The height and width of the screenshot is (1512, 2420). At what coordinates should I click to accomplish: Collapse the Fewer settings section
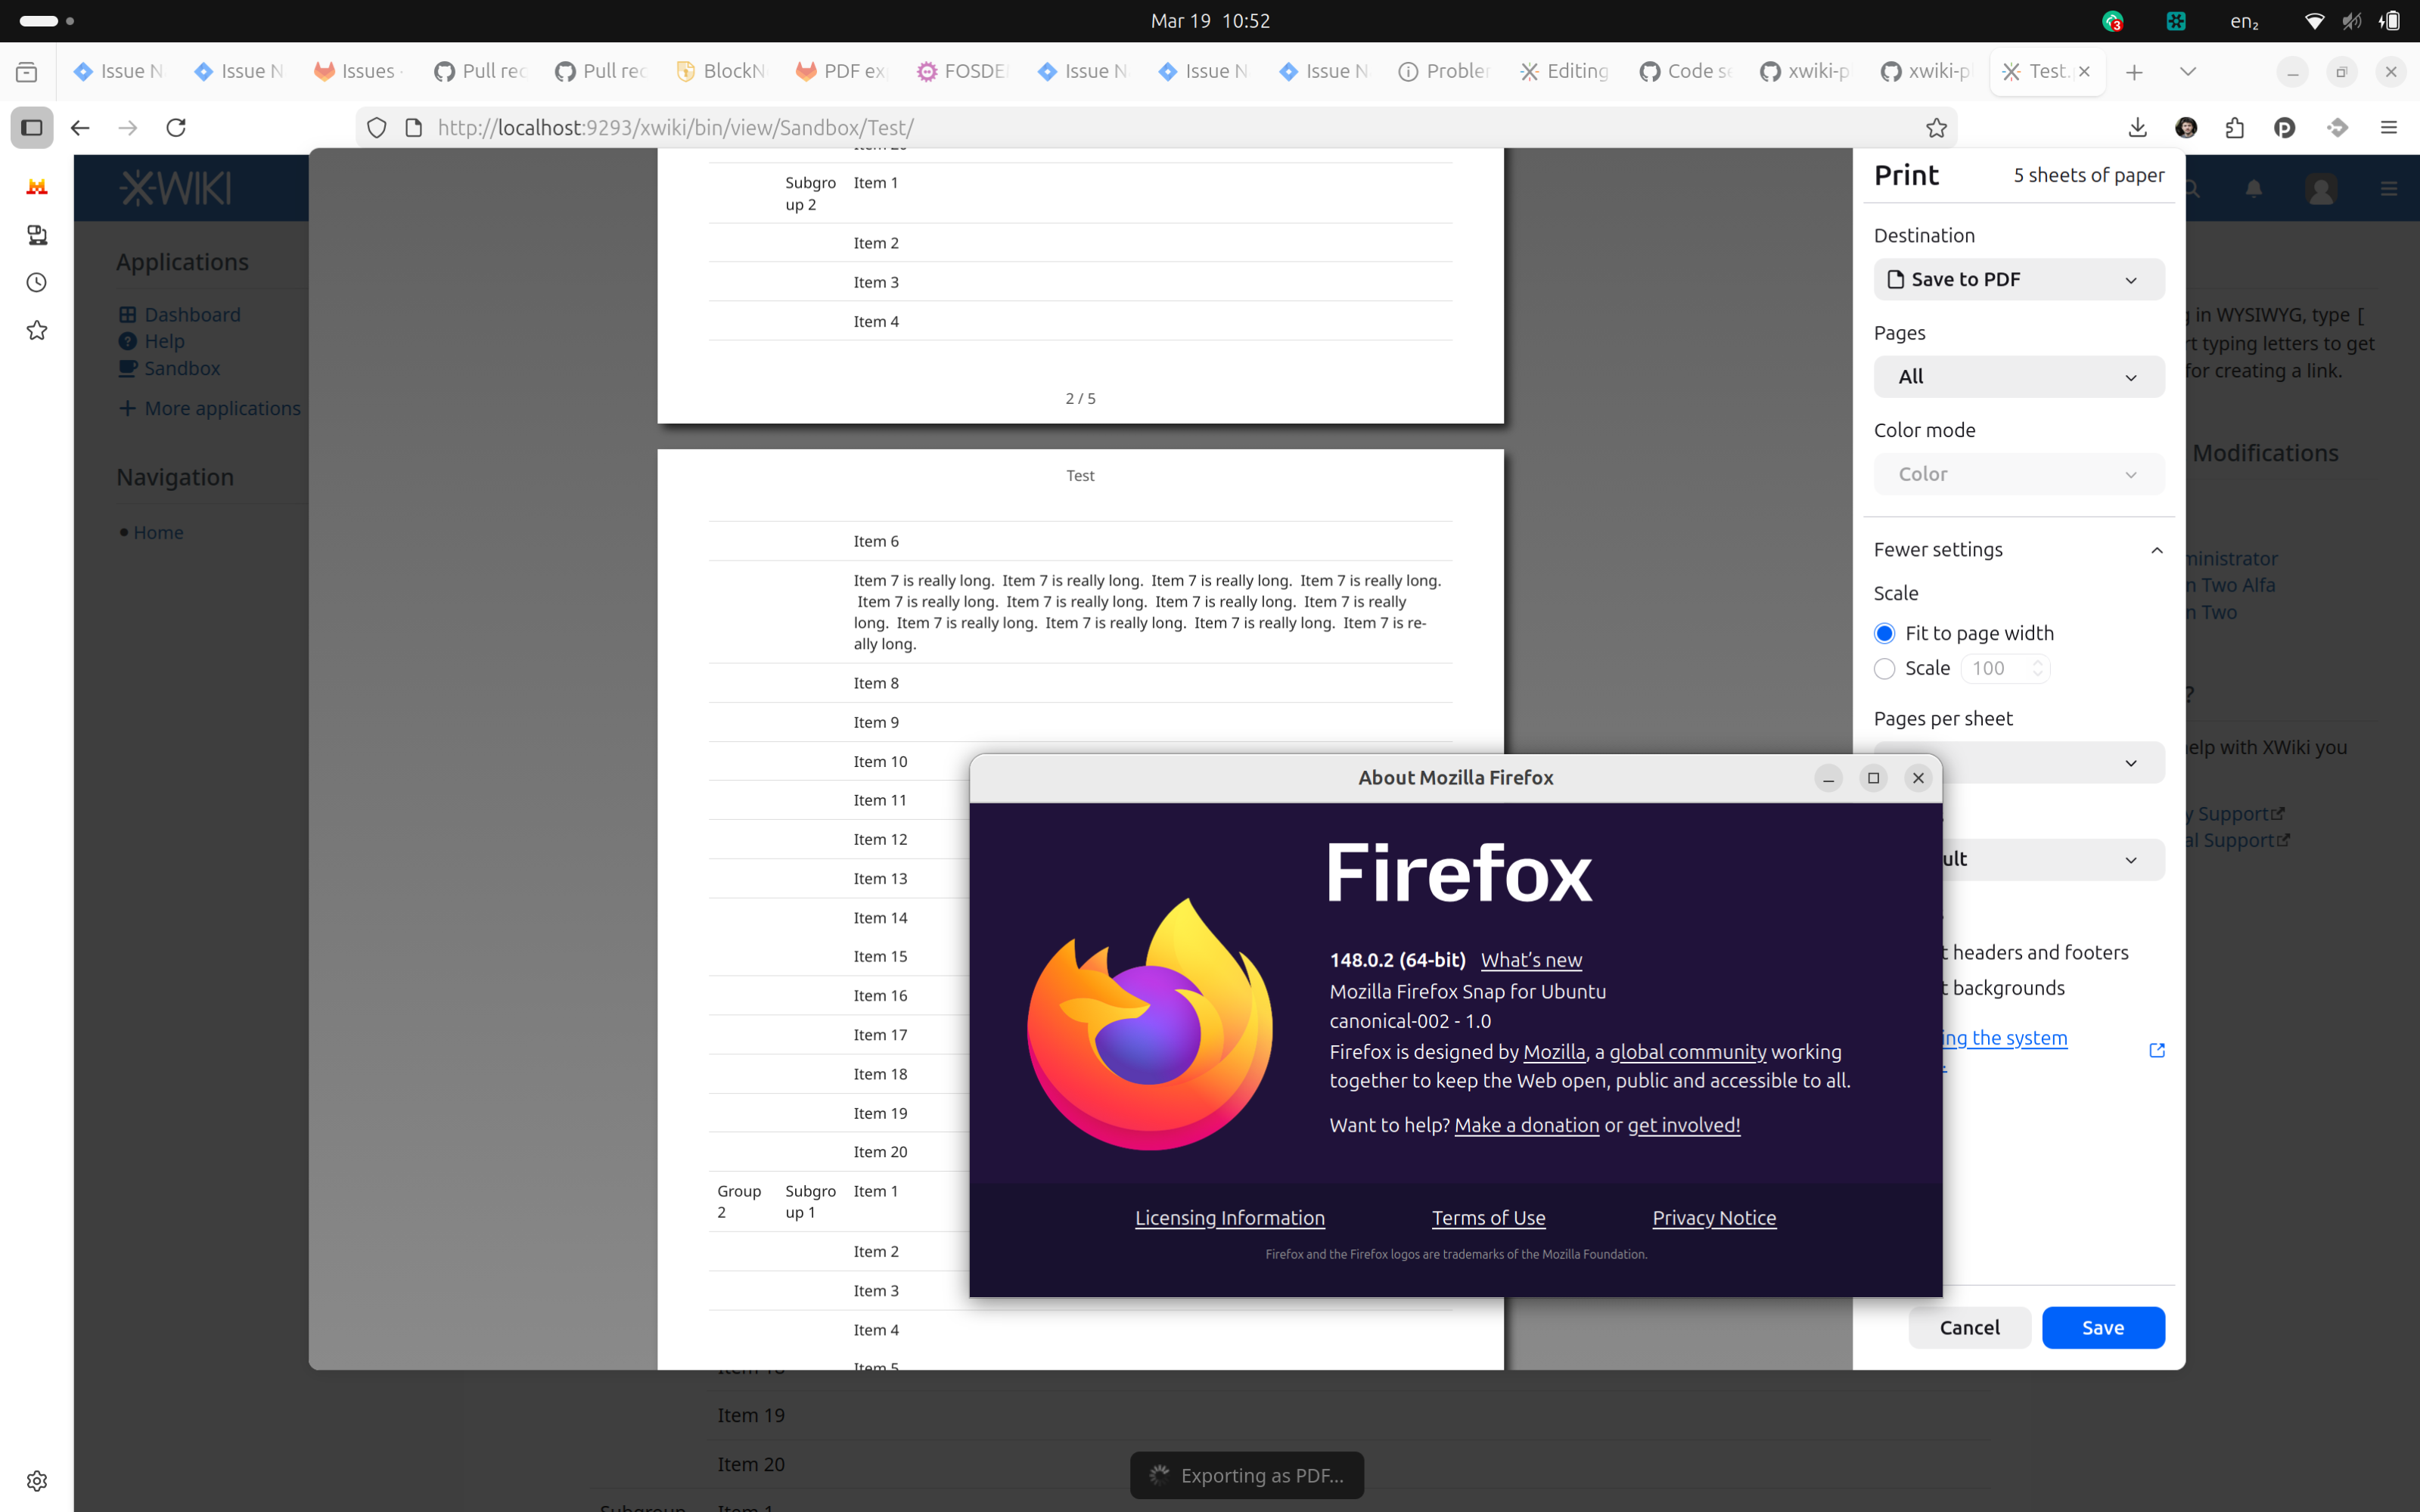coord(2018,549)
